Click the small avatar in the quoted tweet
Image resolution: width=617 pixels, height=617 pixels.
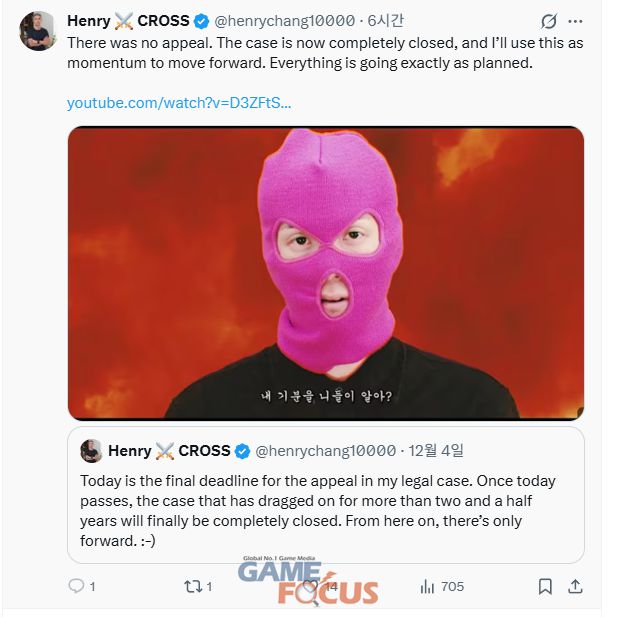(91, 451)
